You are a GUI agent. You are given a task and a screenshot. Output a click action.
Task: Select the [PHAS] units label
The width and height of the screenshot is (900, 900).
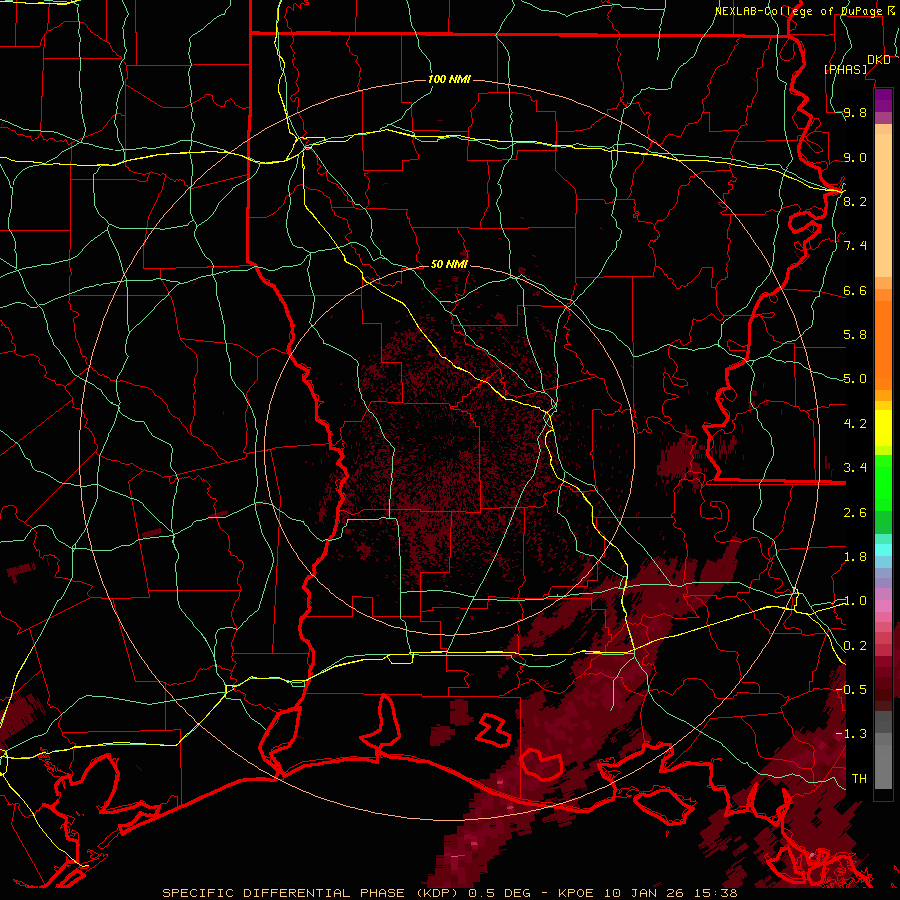(845, 69)
